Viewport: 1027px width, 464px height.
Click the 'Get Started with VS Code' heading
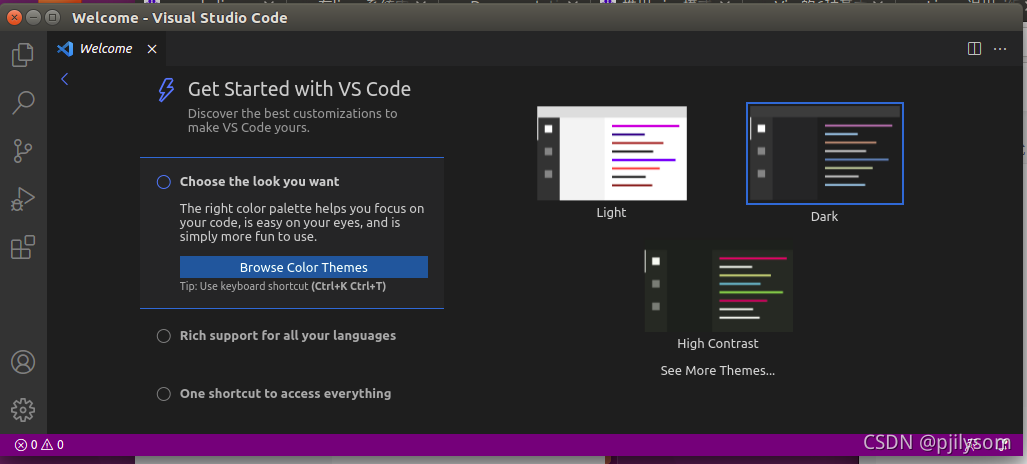click(299, 89)
